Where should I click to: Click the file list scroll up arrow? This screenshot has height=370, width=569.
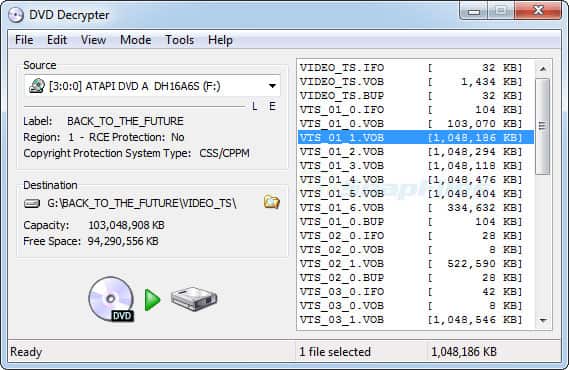pyautogui.click(x=543, y=69)
